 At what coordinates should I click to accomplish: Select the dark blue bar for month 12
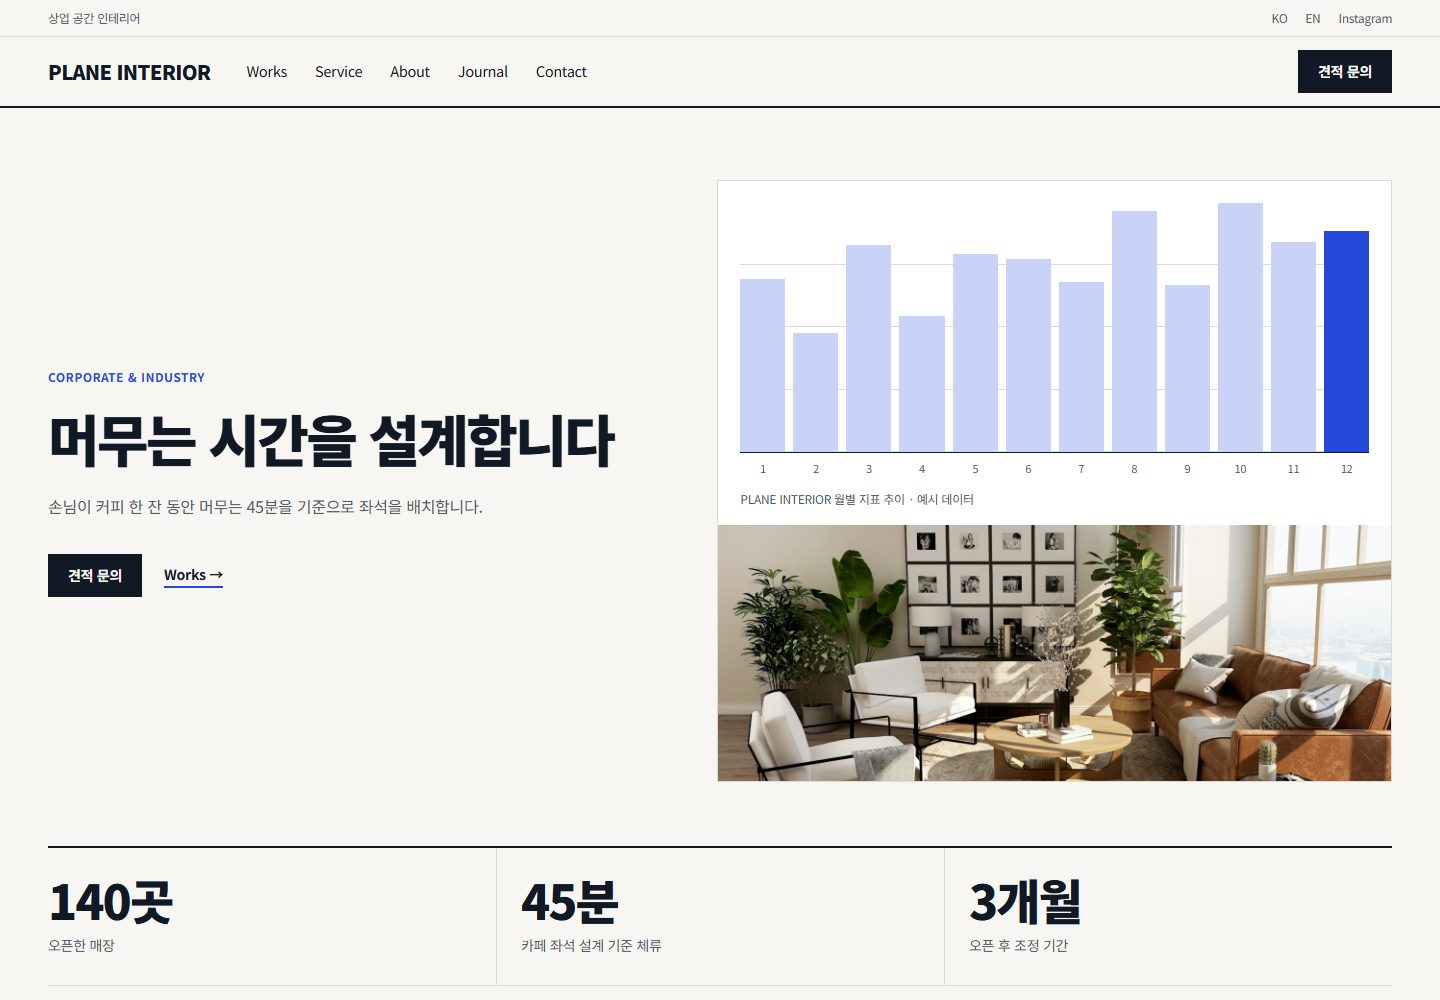1346,342
